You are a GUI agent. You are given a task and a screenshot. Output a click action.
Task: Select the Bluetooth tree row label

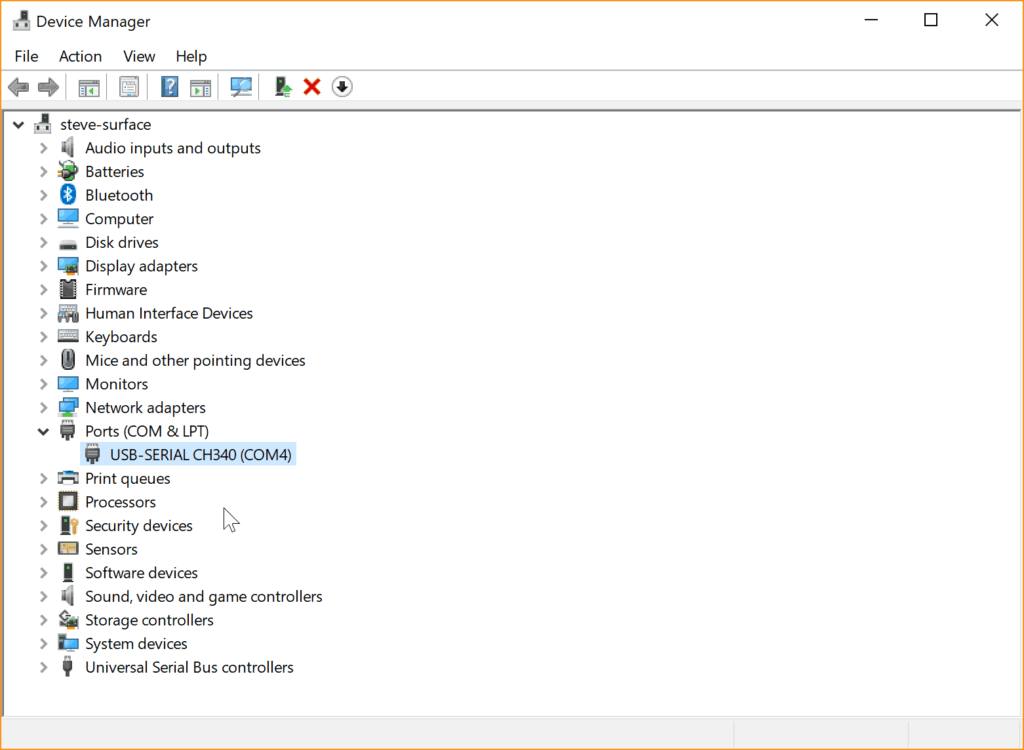coord(119,195)
